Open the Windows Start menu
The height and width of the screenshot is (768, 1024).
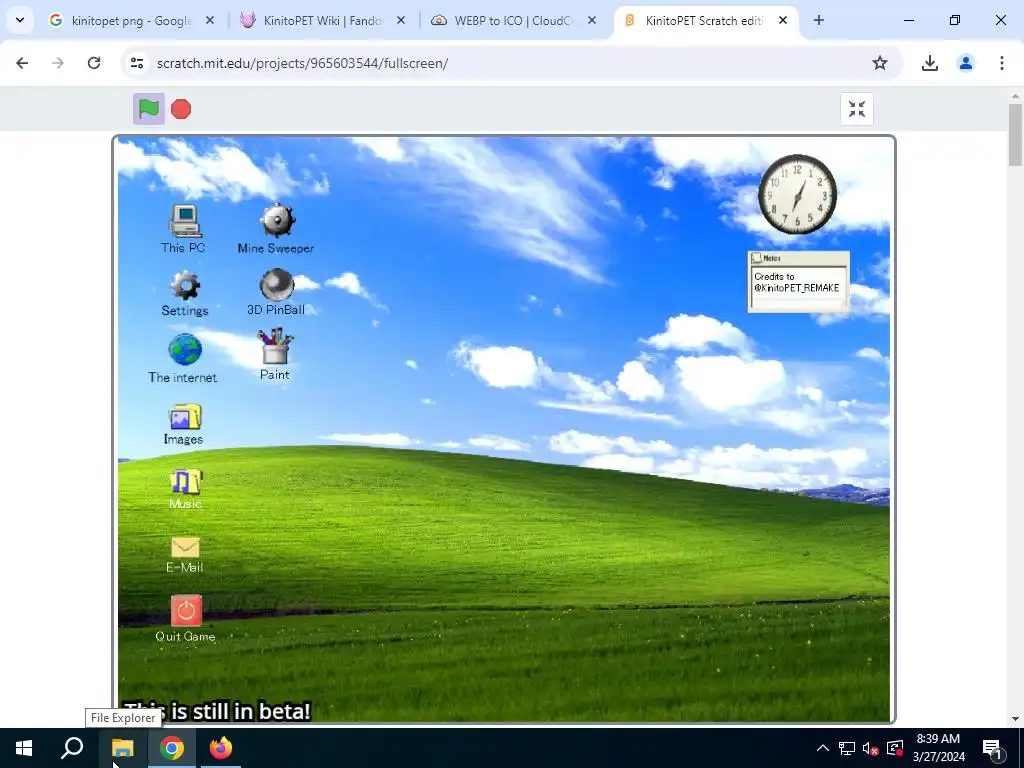(x=24, y=748)
